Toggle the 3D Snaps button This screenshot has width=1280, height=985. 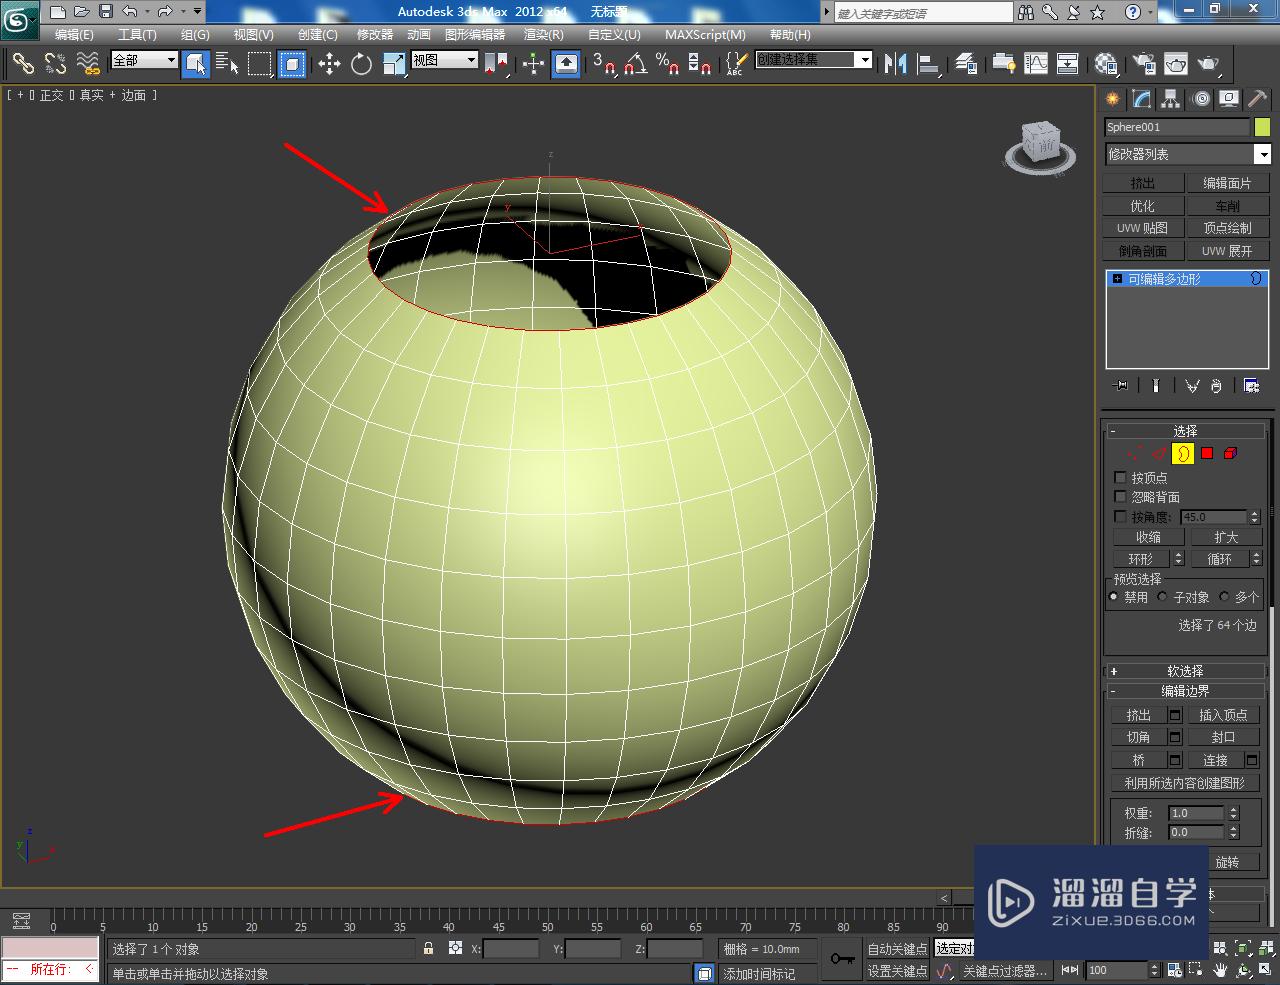[x=604, y=64]
